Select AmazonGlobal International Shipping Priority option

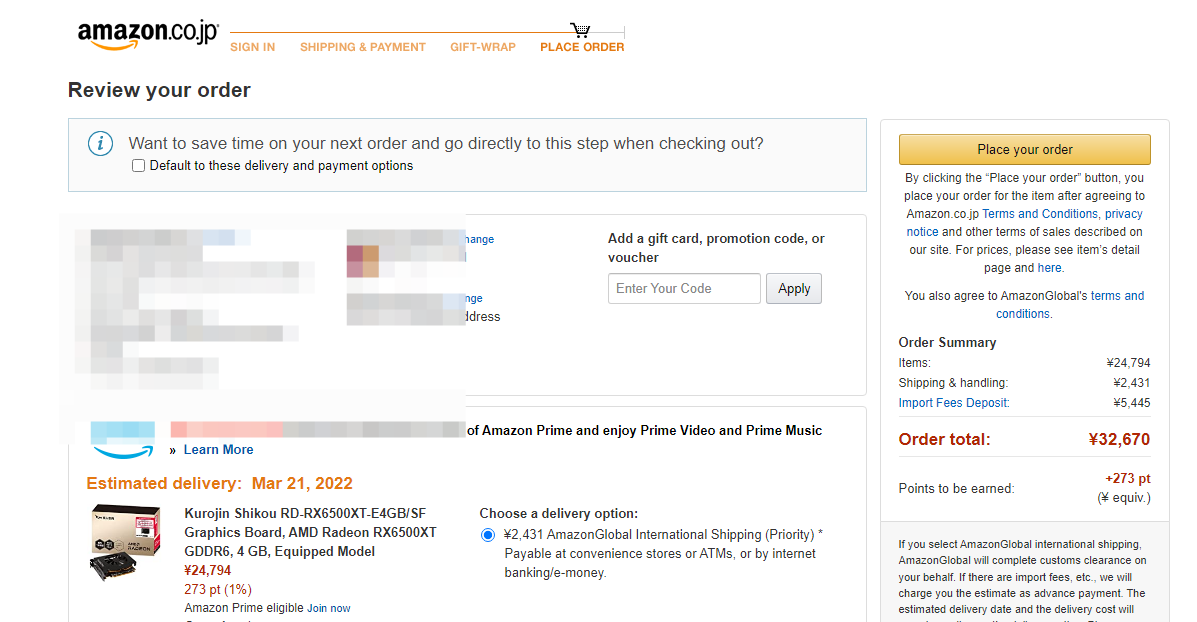coord(488,535)
